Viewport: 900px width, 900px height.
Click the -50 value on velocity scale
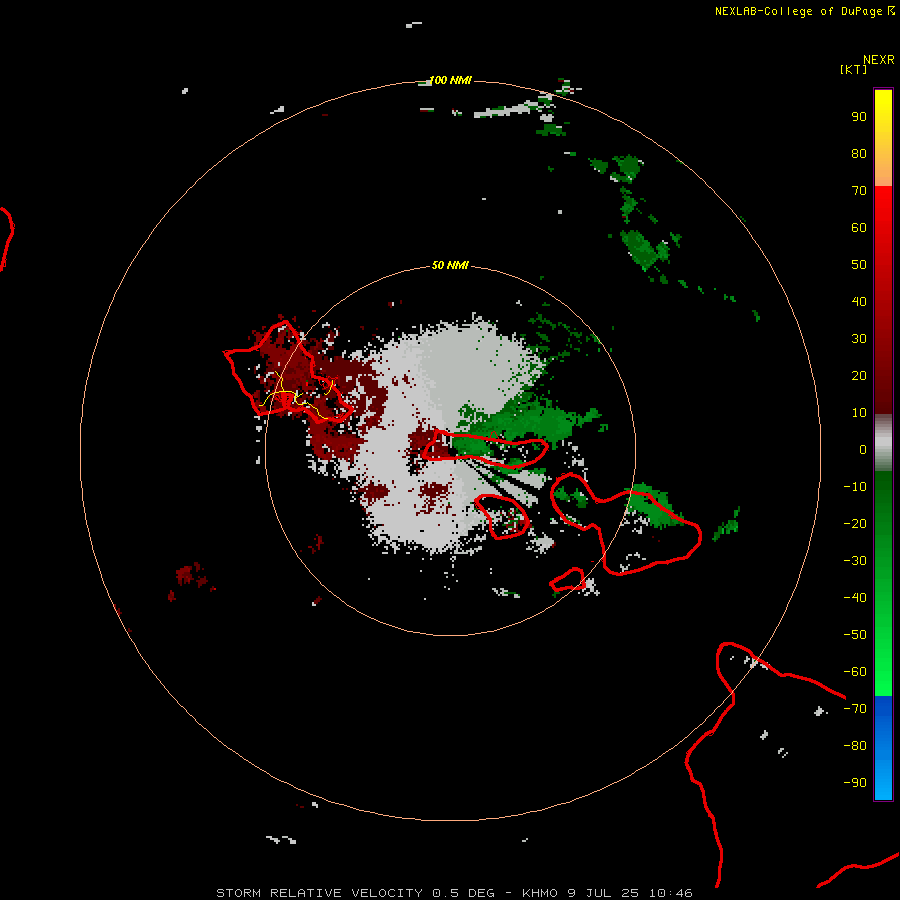click(x=855, y=635)
